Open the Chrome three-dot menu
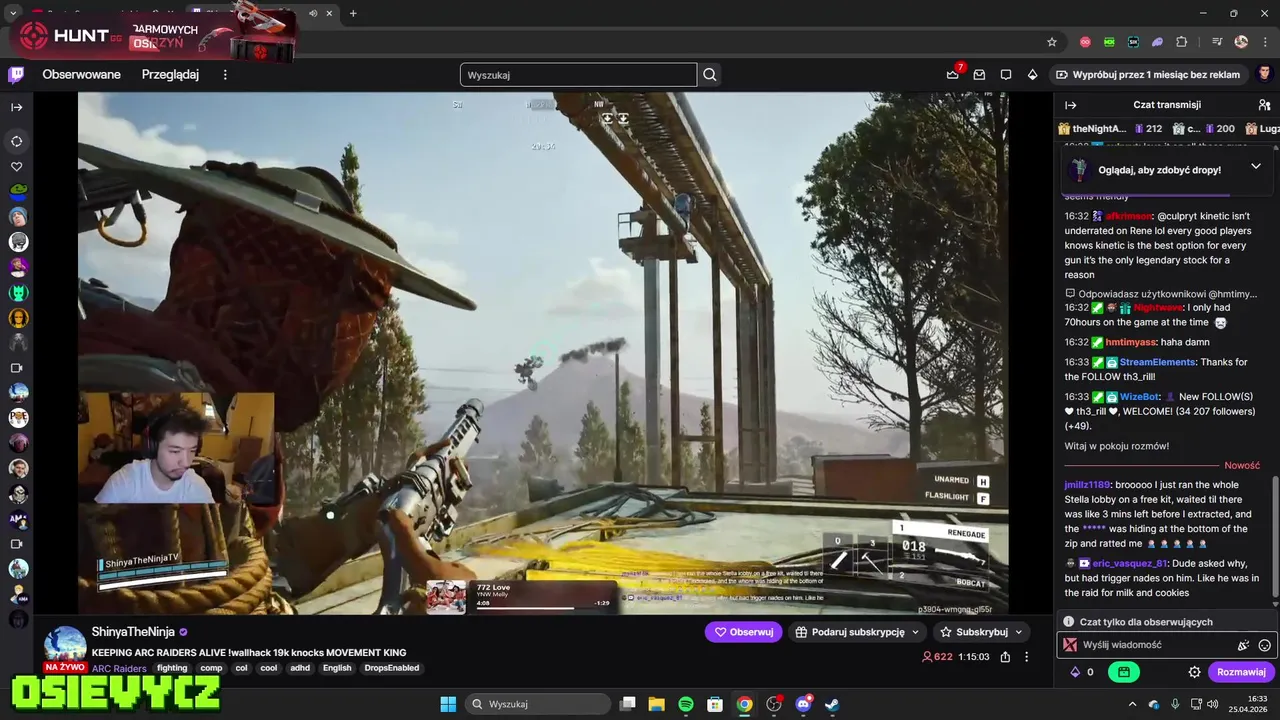The image size is (1280, 720). point(1264,42)
